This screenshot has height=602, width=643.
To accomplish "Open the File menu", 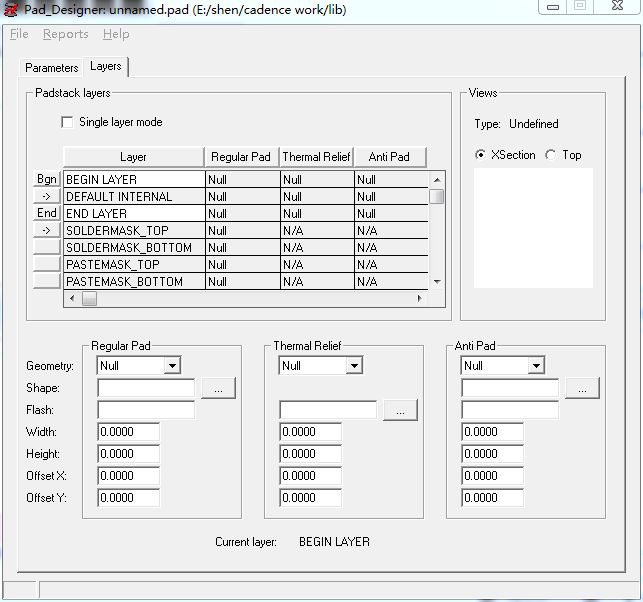I will 19,34.
